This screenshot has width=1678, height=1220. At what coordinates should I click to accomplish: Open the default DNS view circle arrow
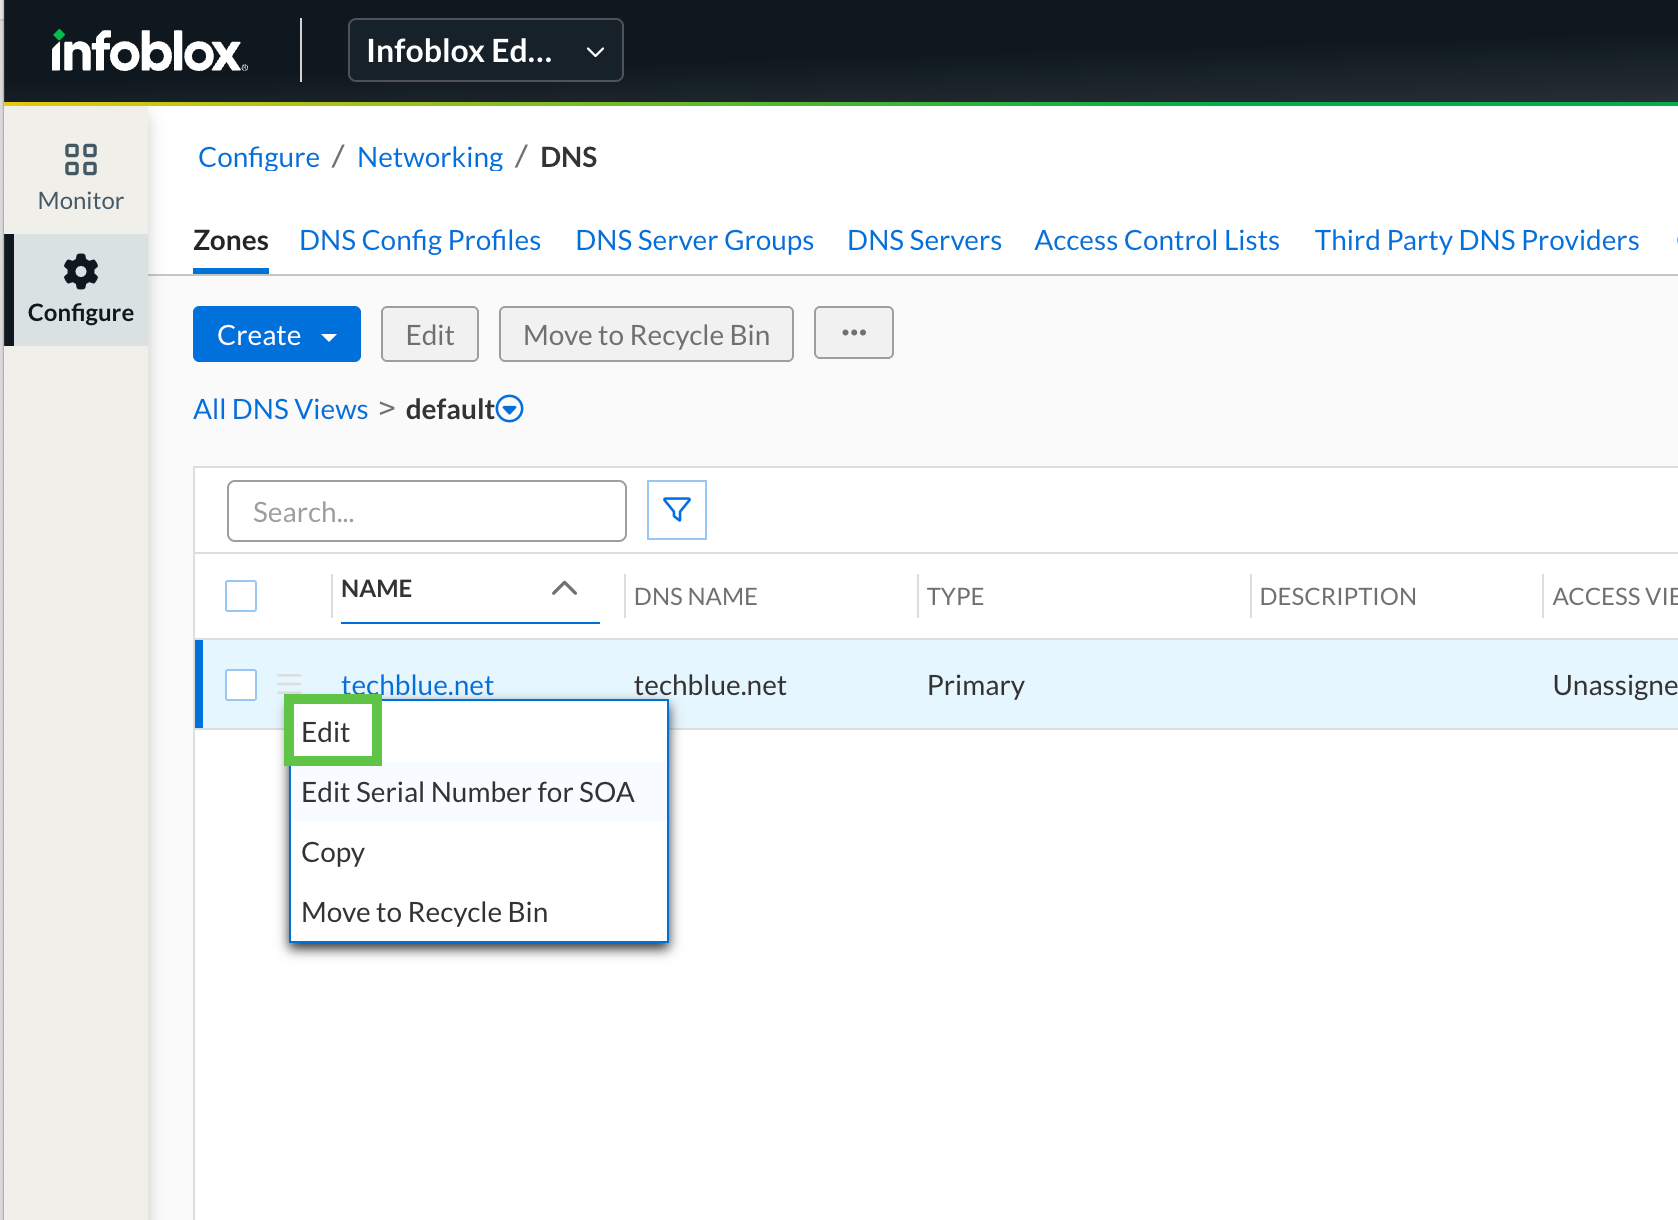[510, 409]
